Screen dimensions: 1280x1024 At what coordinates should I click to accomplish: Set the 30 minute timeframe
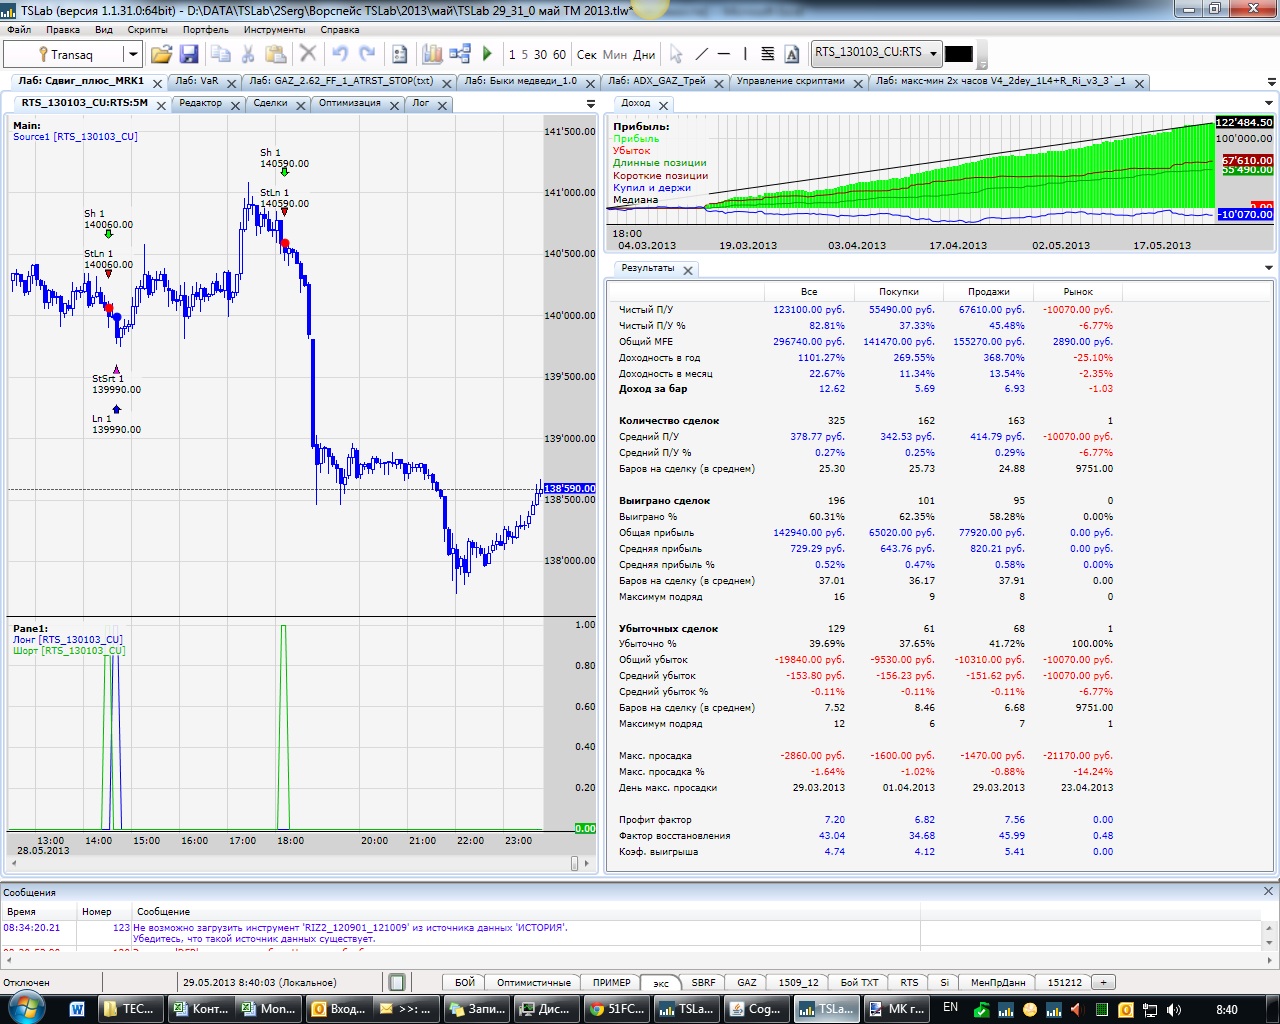coord(540,54)
